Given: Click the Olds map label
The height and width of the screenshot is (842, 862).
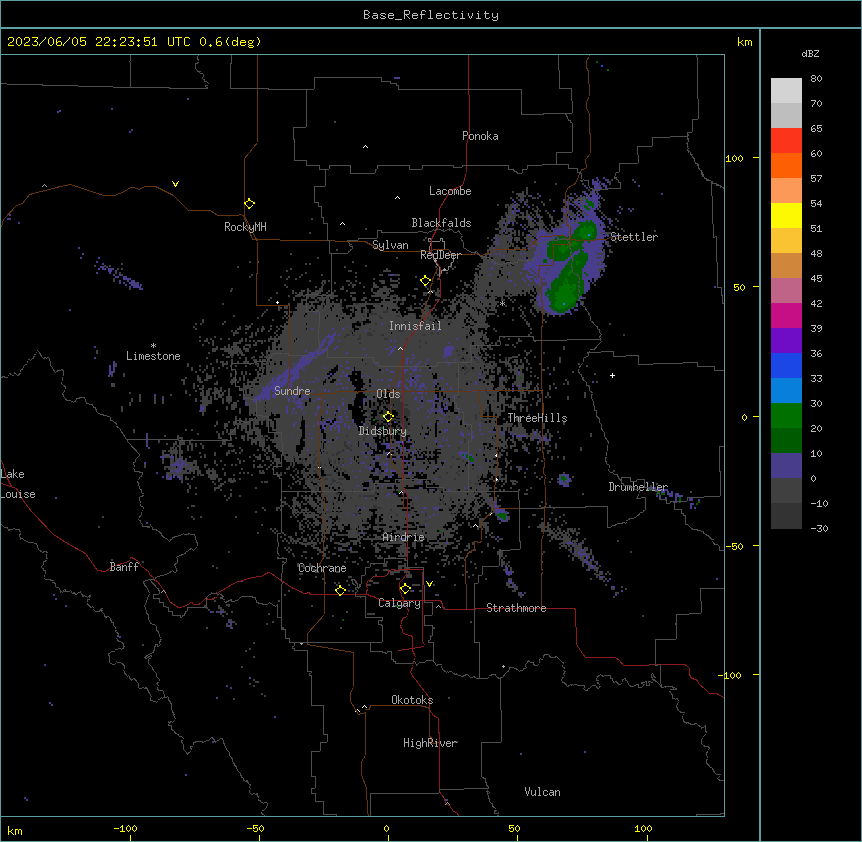Looking at the screenshot, I should coord(388,394).
